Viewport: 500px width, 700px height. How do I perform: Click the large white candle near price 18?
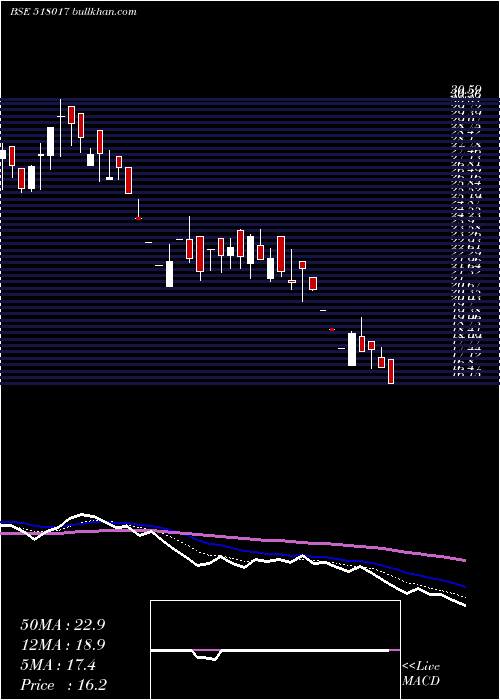tap(352, 349)
